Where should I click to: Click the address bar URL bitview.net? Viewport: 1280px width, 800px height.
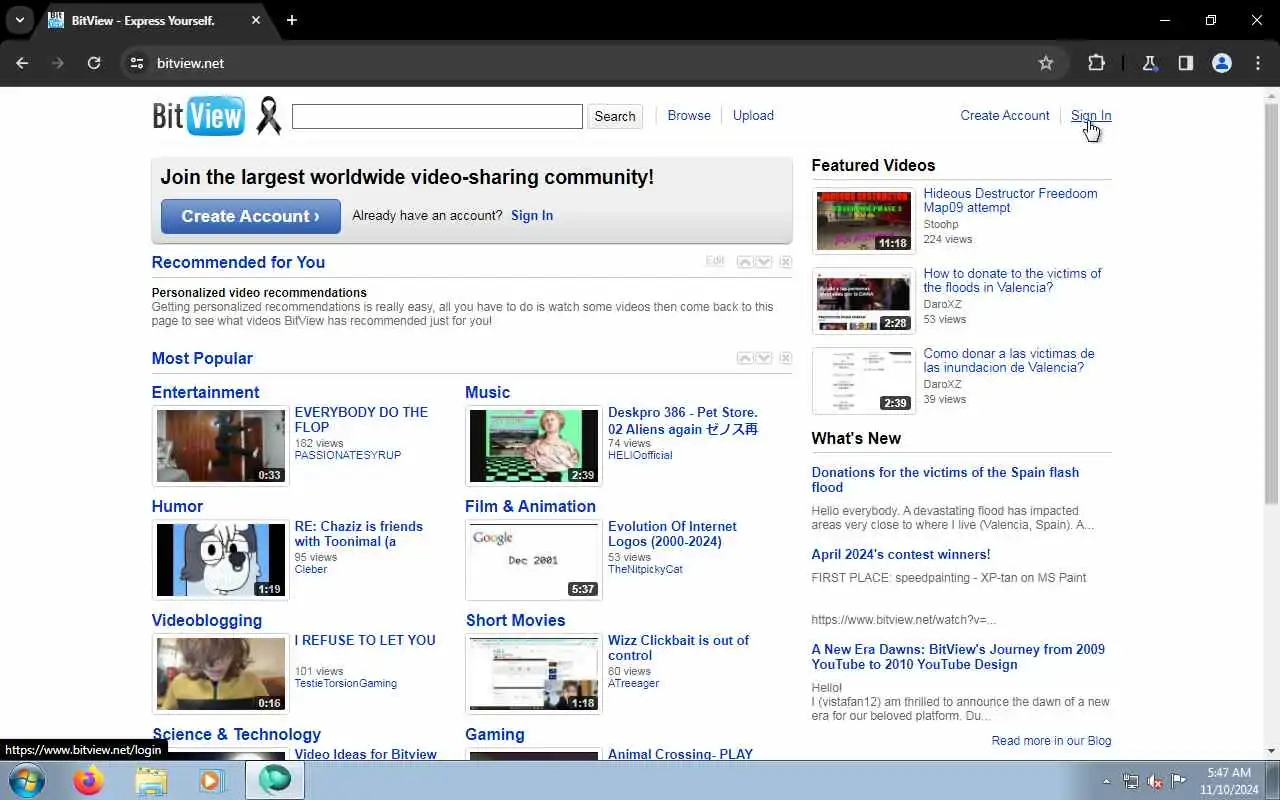pos(190,63)
